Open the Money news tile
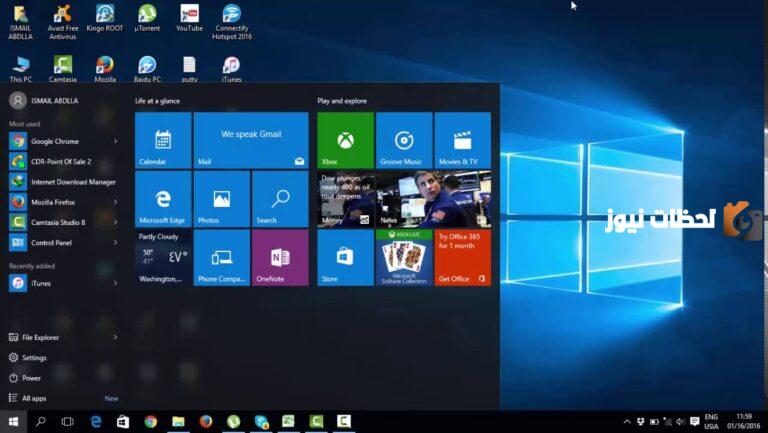 pos(345,199)
